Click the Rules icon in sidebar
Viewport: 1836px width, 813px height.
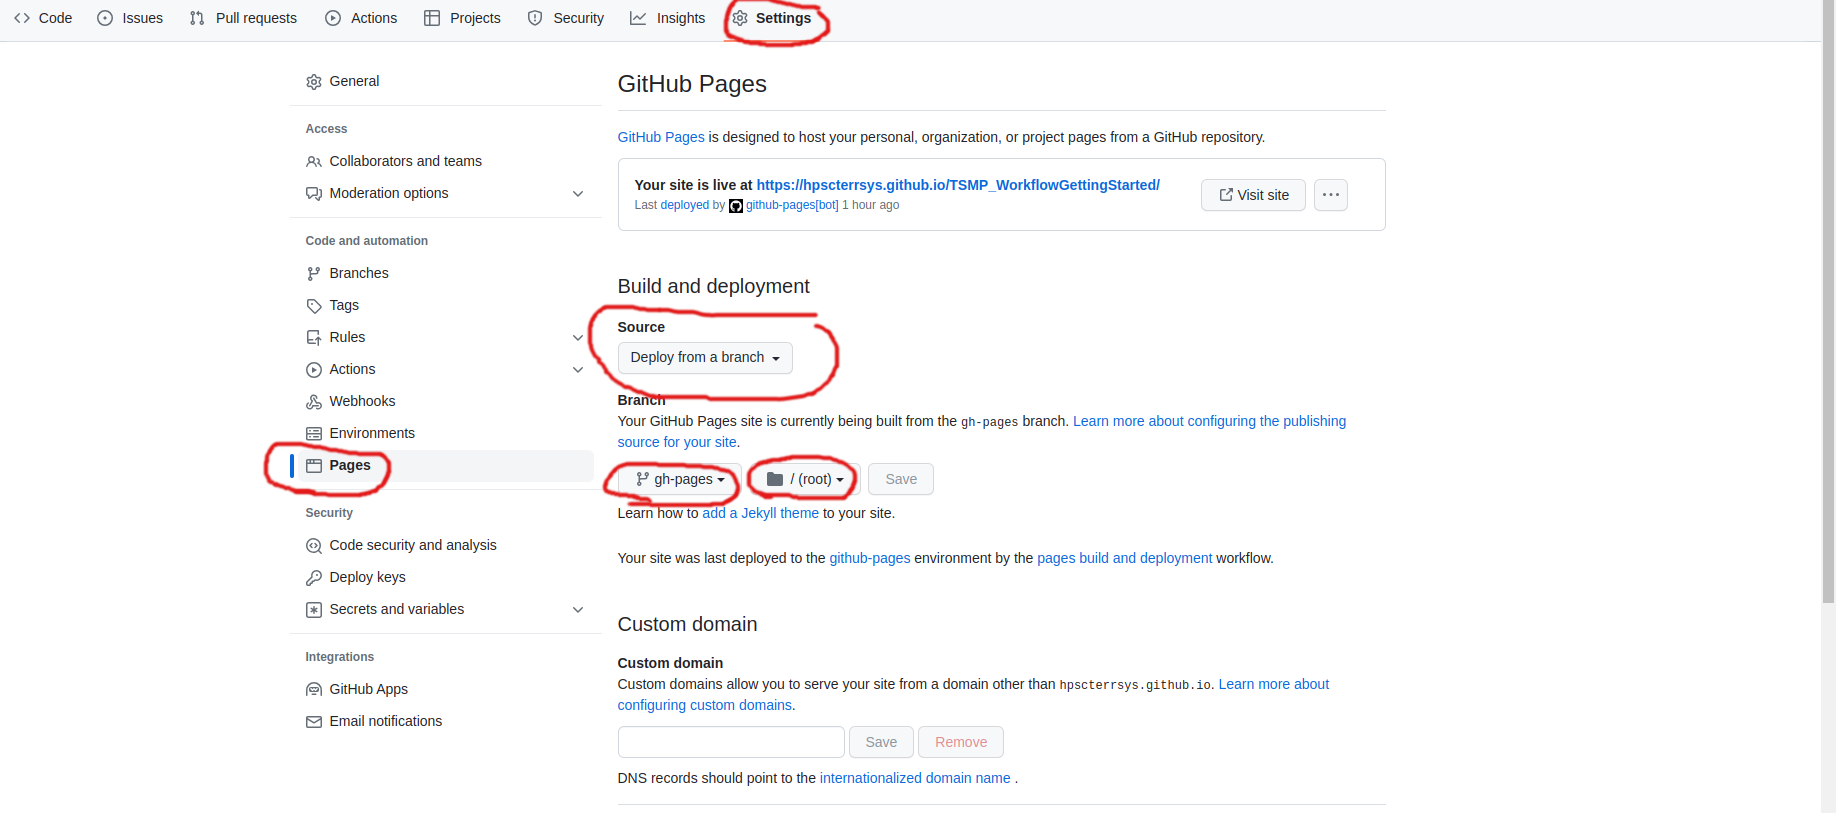[x=314, y=338]
